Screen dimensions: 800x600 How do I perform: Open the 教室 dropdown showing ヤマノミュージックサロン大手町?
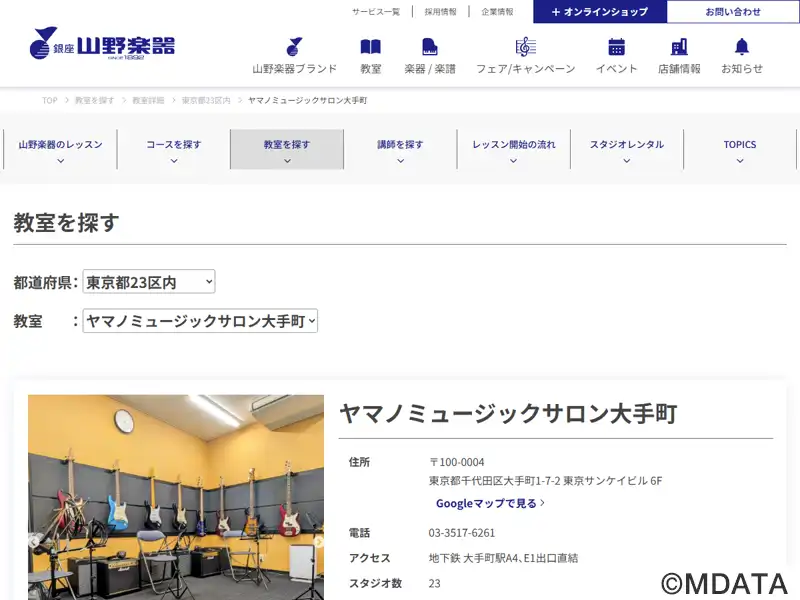pyautogui.click(x=200, y=321)
